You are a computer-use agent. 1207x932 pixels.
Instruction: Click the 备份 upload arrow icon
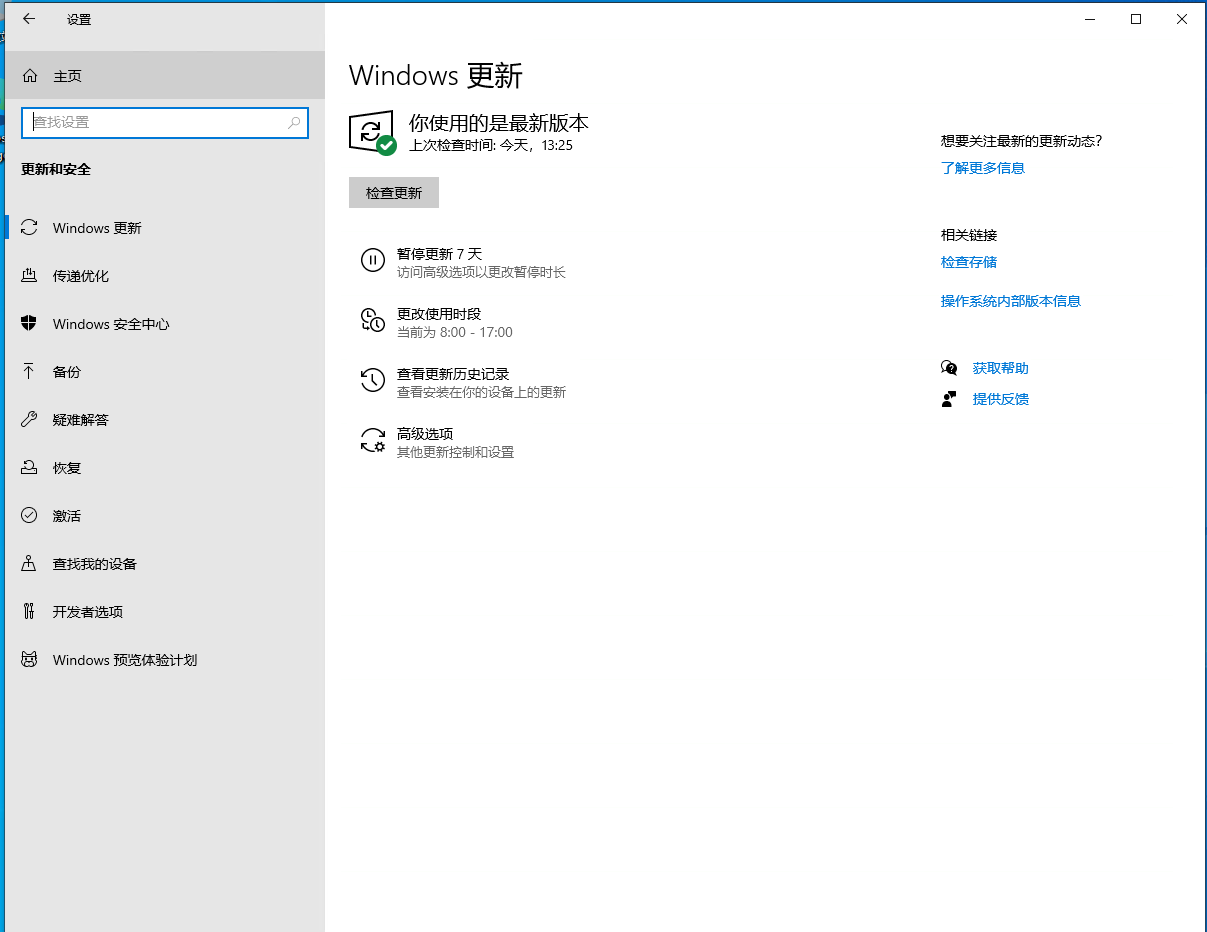coord(29,372)
